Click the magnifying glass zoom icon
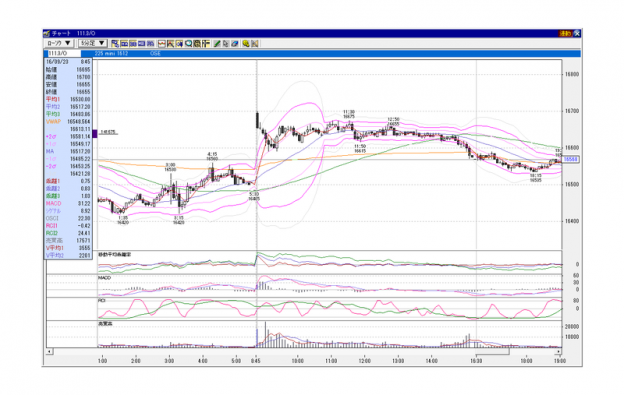This screenshot has width=624, height=395. point(189,43)
